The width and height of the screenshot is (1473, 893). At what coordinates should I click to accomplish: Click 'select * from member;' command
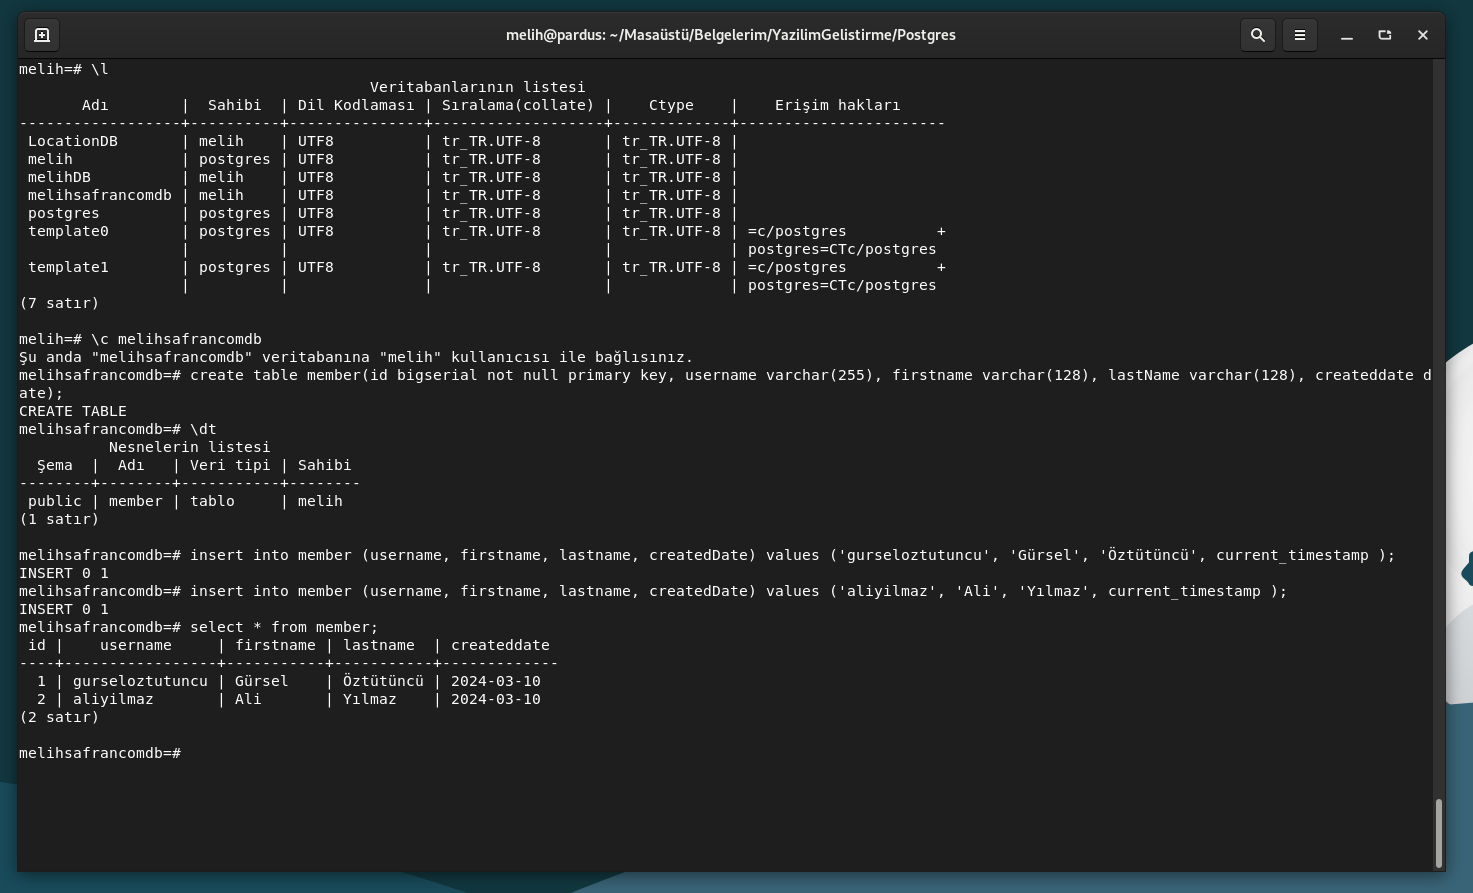click(x=284, y=627)
